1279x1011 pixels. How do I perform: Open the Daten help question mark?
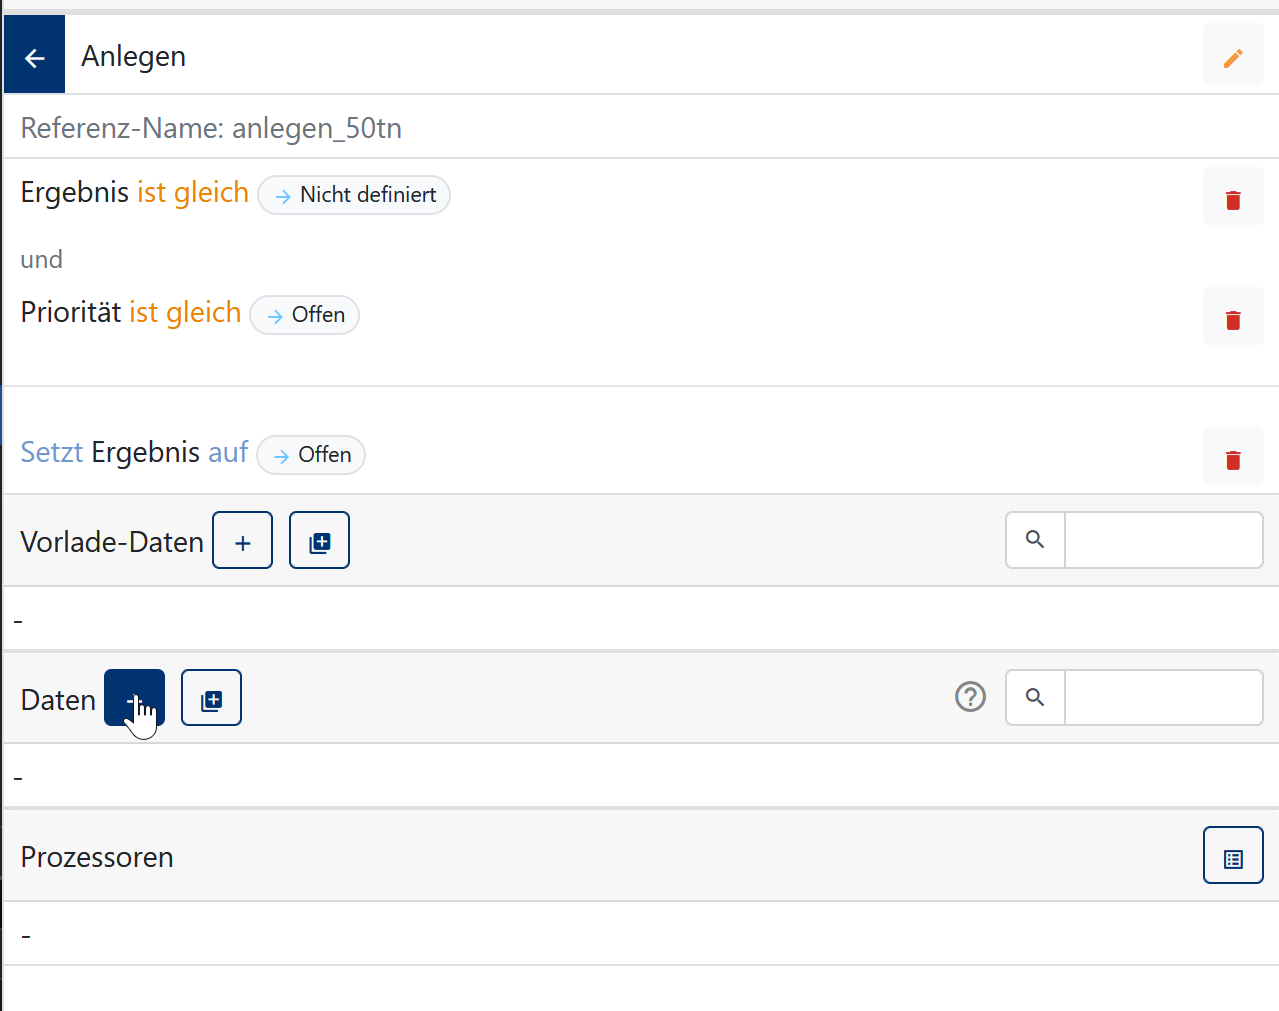970,696
